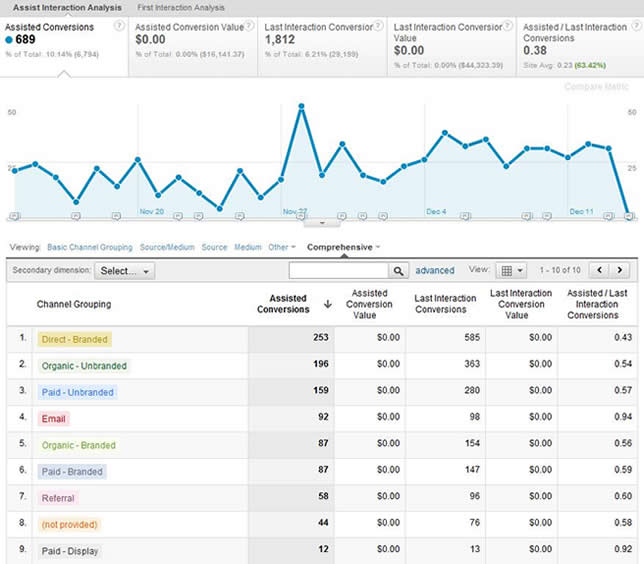Open help icon for Last Interaction Conversions
Screen dimensions: 644x564
379,26
